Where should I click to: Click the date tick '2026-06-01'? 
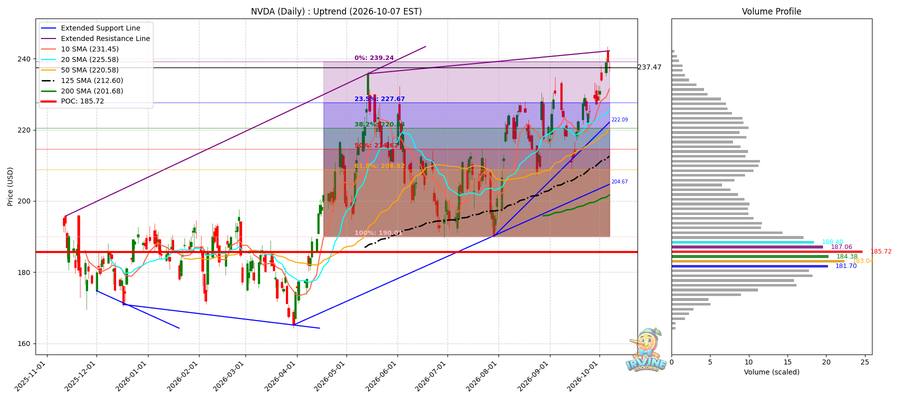384,376
